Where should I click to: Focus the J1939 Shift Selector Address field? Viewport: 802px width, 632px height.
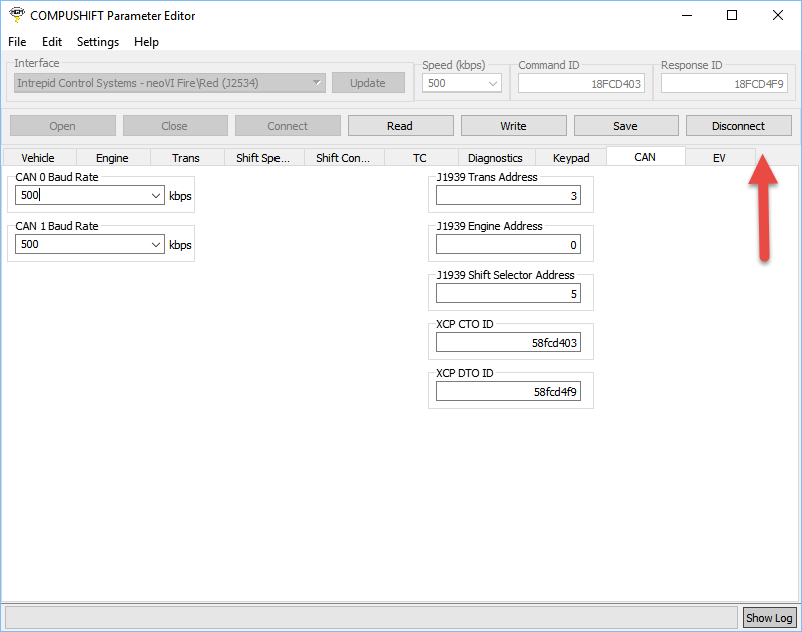point(508,294)
